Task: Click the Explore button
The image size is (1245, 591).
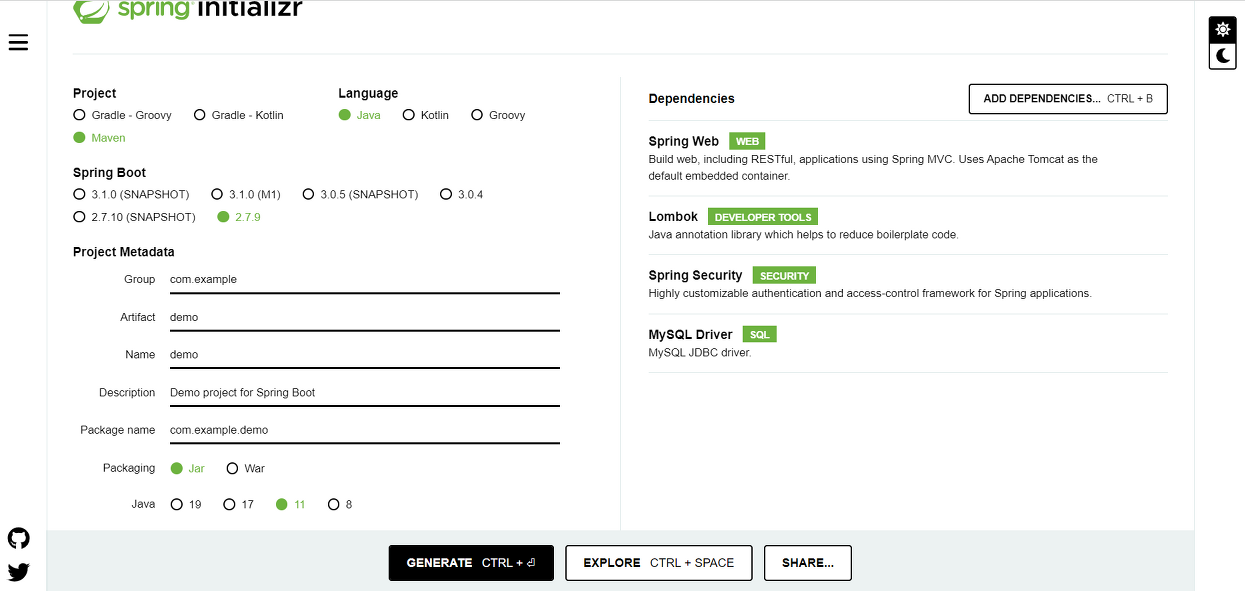Action: coord(659,563)
